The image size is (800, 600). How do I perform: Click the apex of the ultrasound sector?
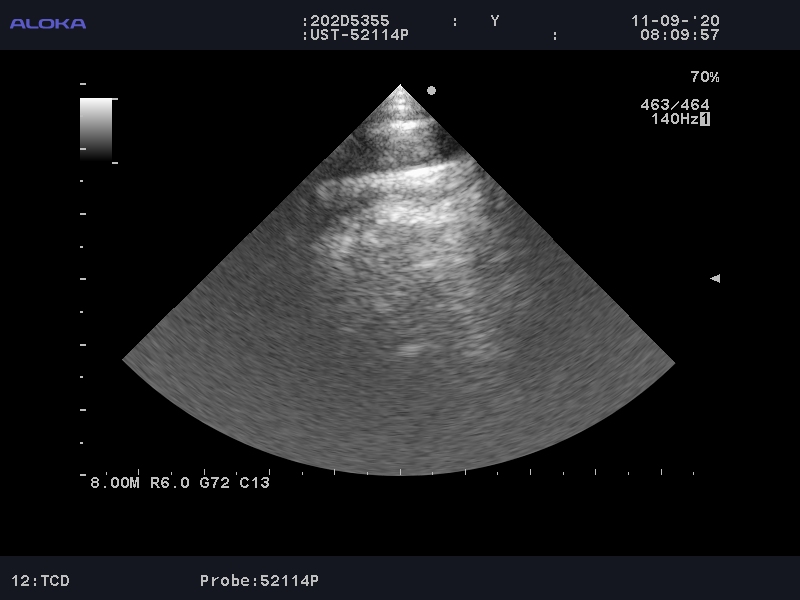click(x=400, y=87)
